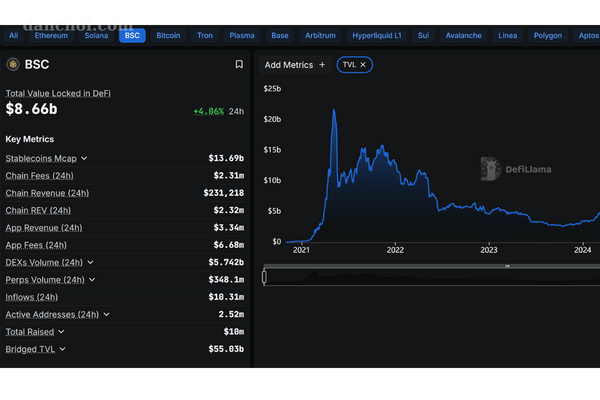Expand the Stablecoins Mcap metric
Image resolution: width=600 pixels, height=400 pixels.
pos(84,158)
